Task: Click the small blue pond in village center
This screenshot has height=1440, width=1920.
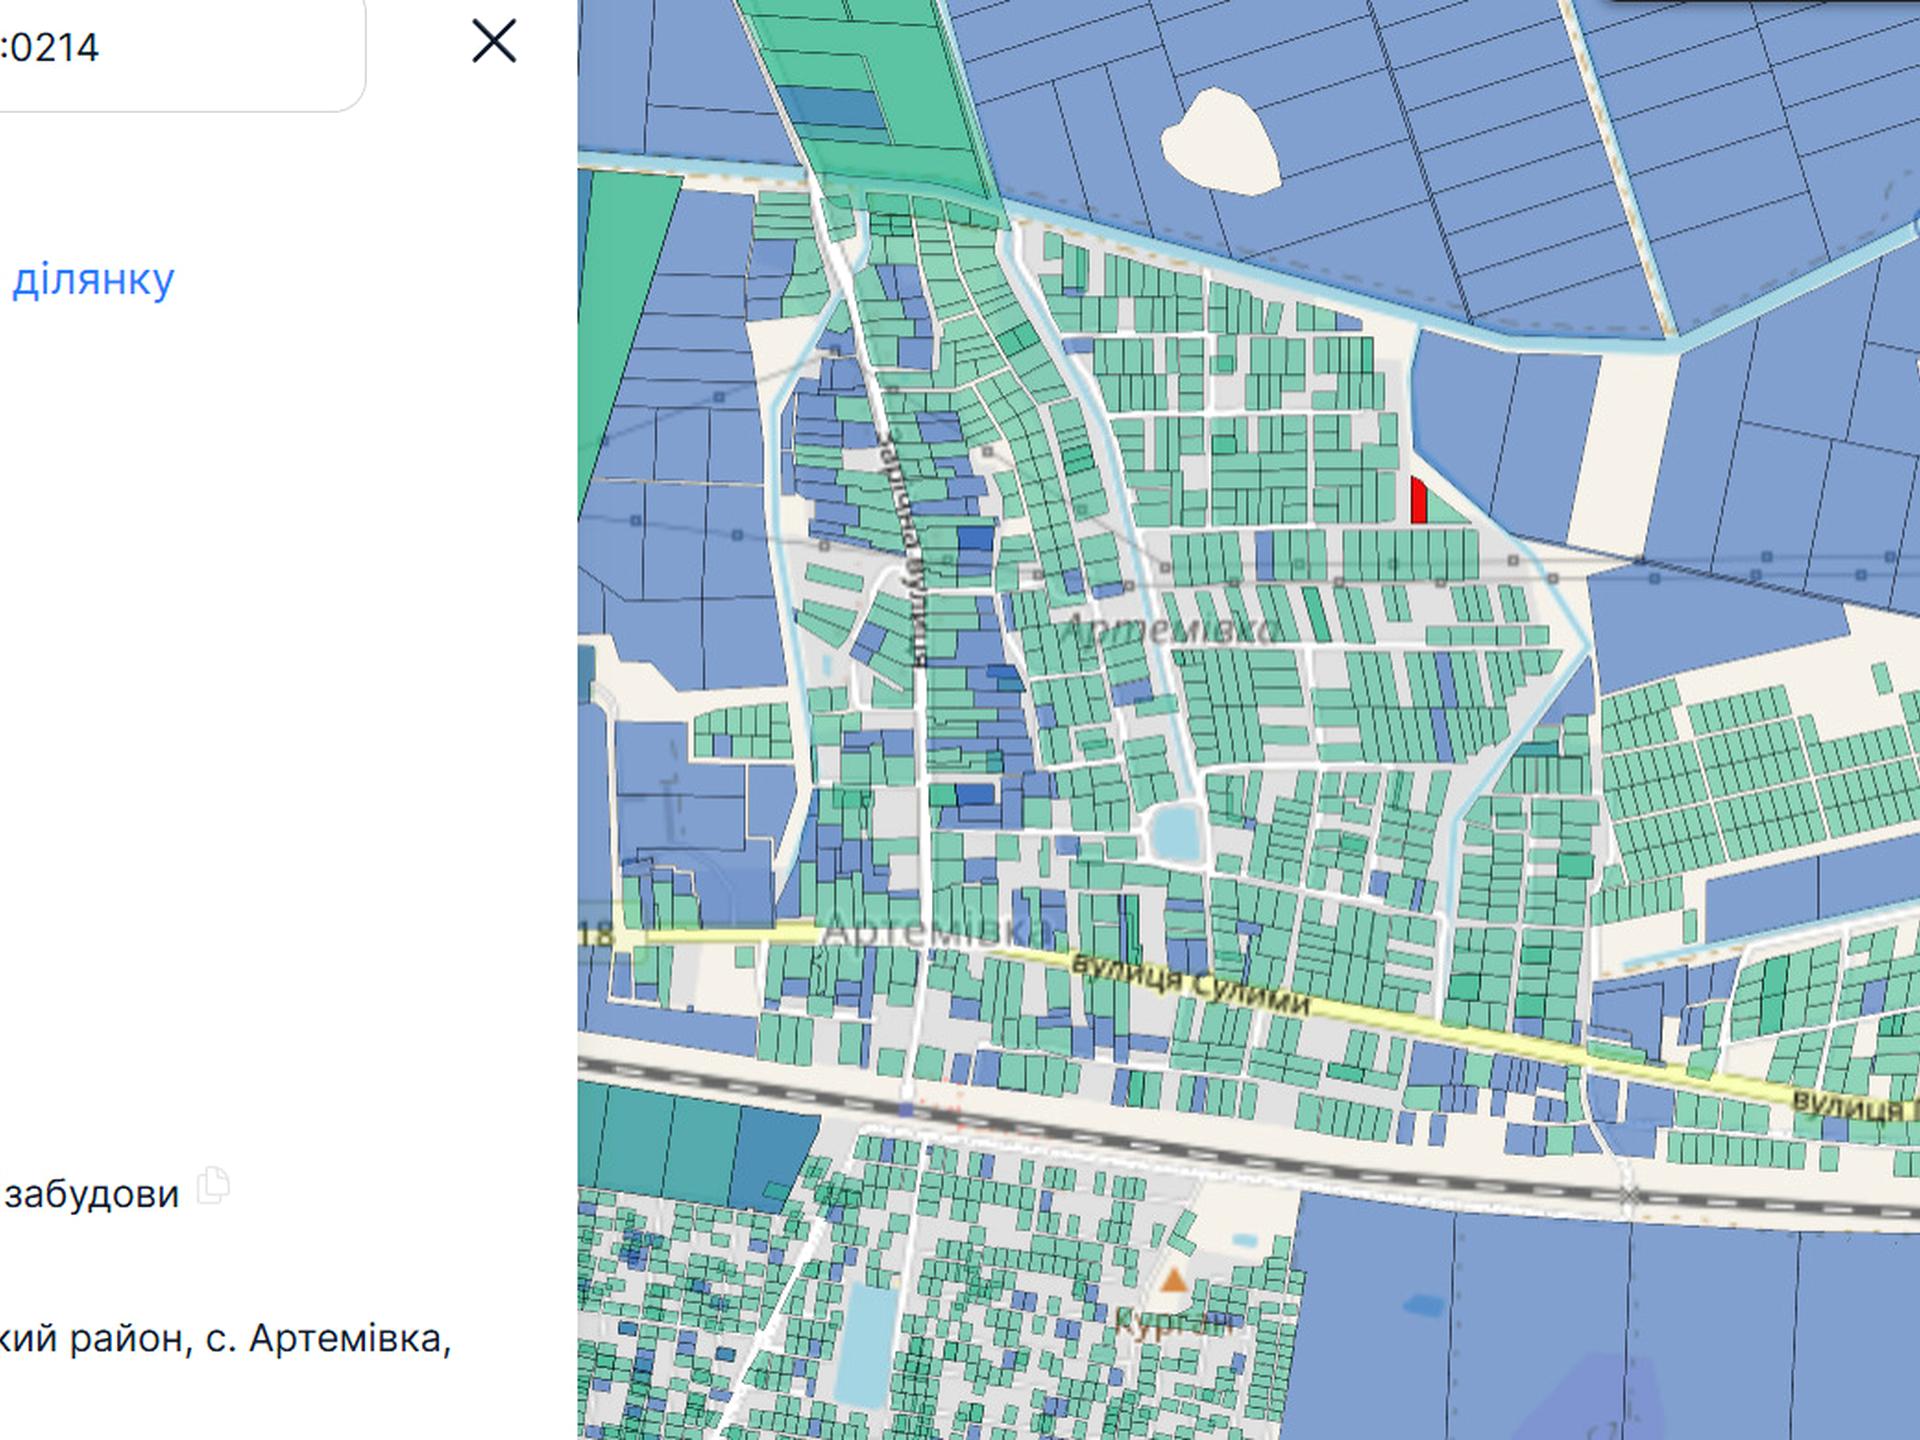Action: [1174, 833]
